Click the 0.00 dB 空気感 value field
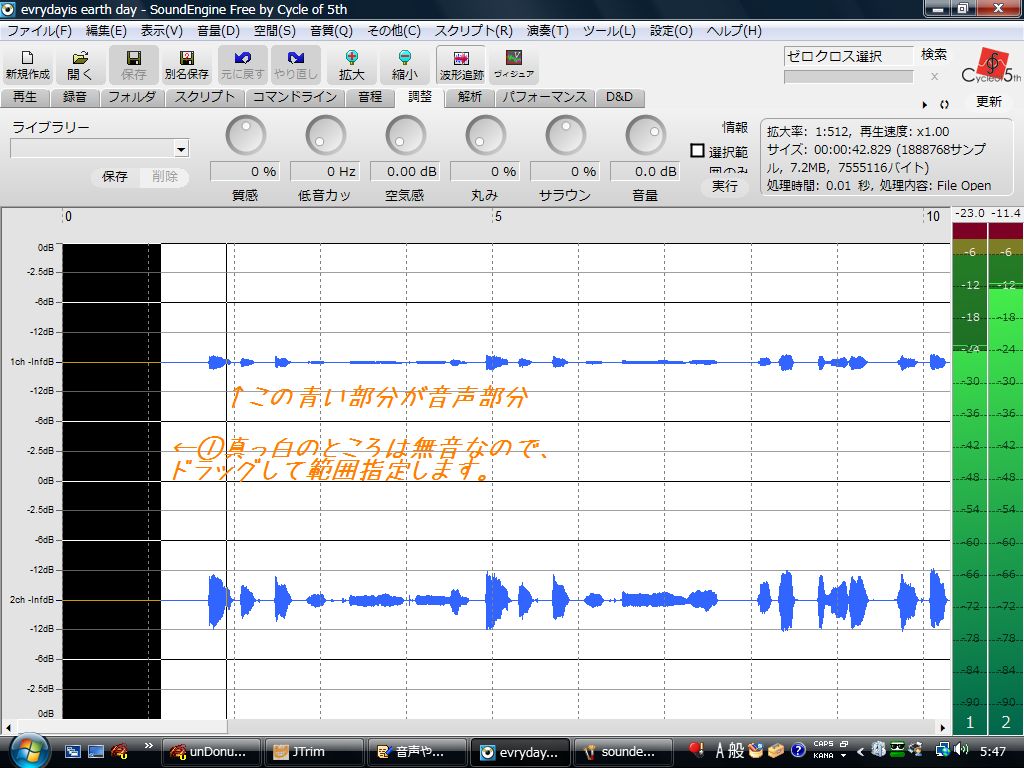The image size is (1024, 768). pyautogui.click(x=405, y=172)
